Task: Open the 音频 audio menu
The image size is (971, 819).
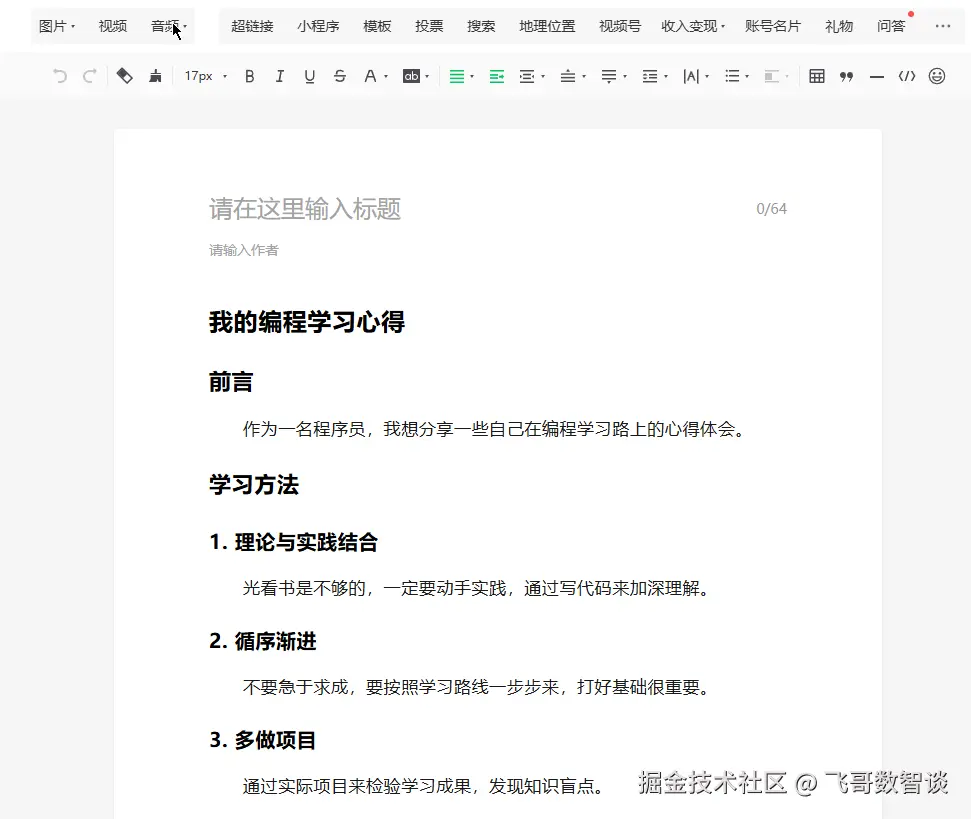Action: pos(168,26)
